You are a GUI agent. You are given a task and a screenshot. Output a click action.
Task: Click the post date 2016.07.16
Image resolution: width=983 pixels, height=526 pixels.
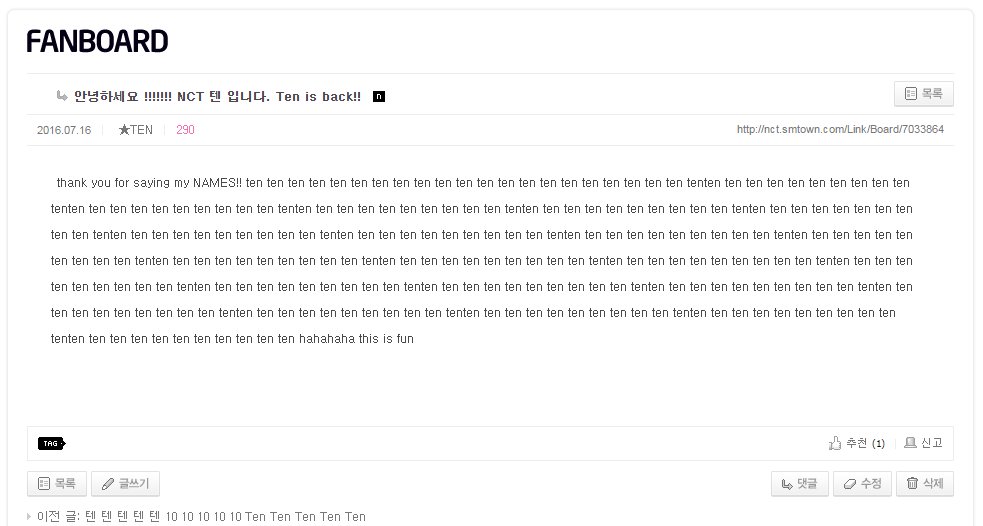pos(64,130)
